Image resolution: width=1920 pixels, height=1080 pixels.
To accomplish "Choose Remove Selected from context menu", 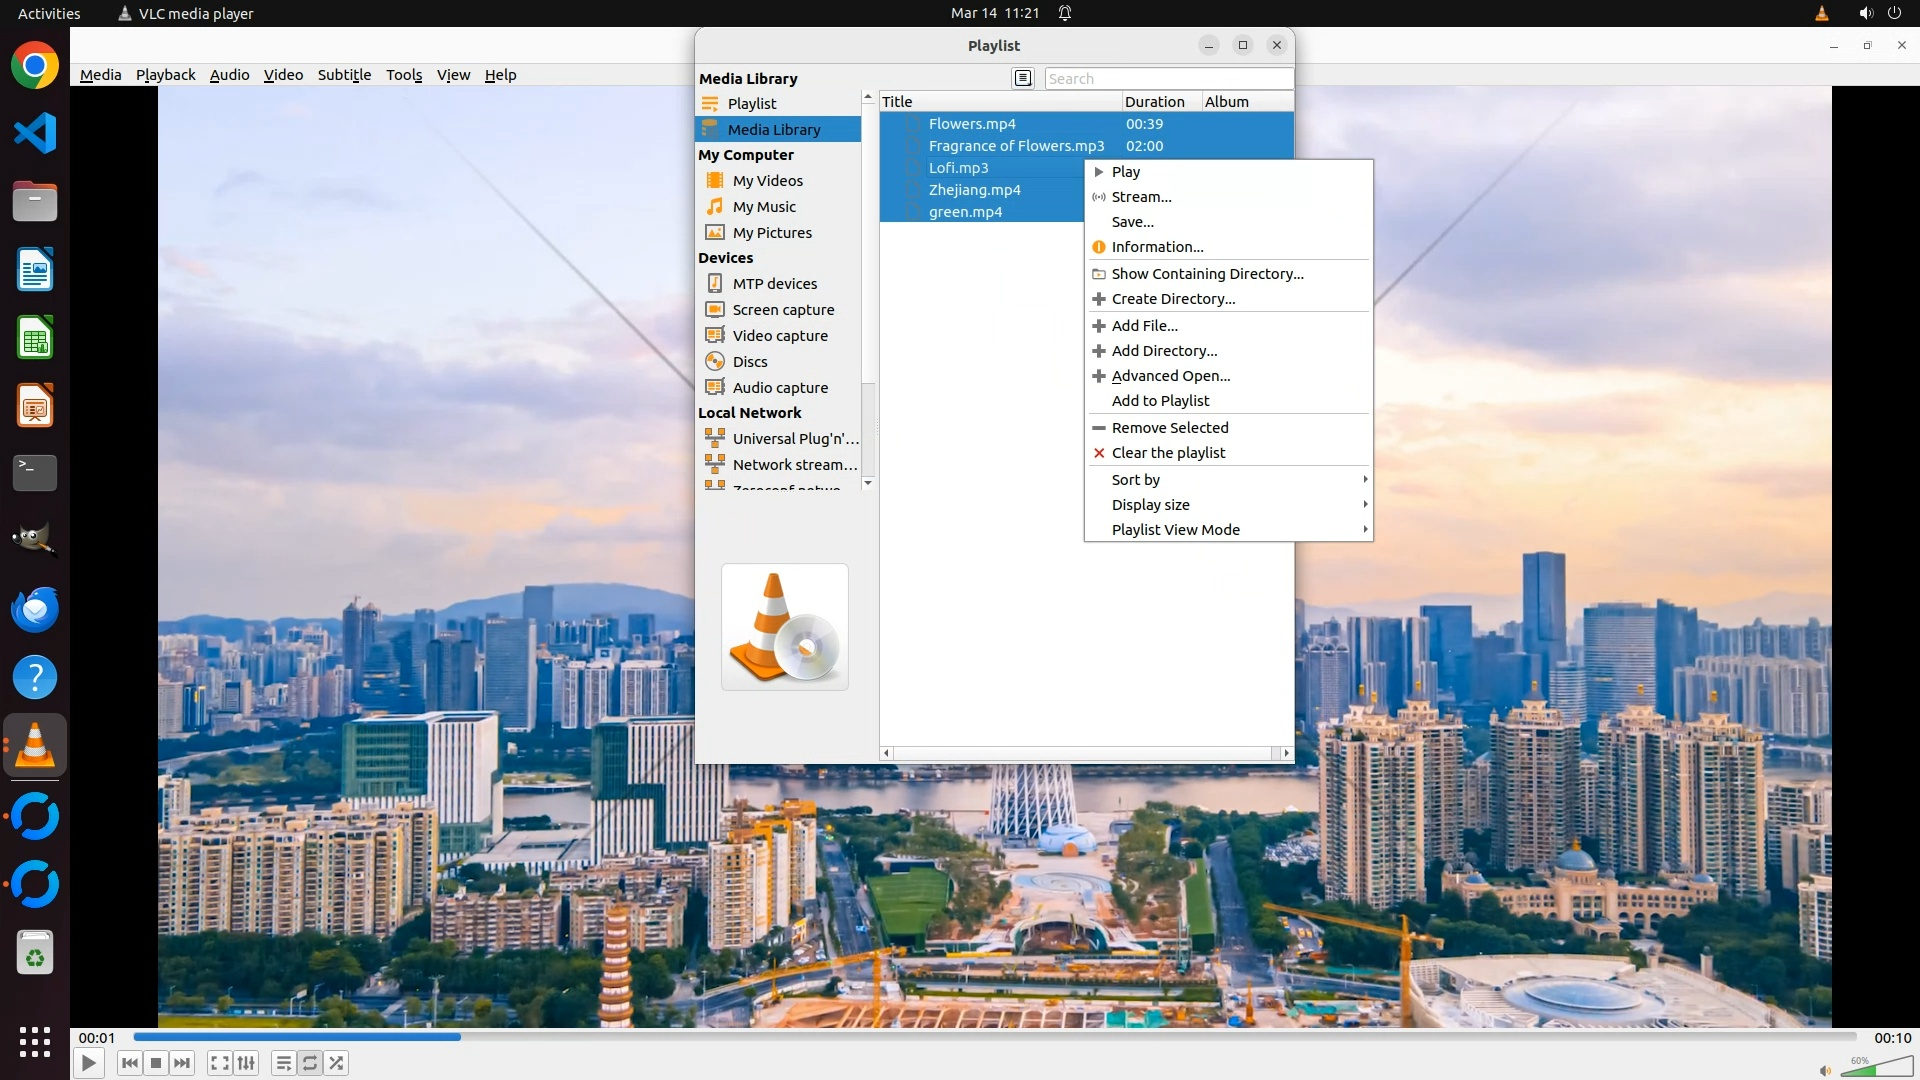I will pos(1169,428).
